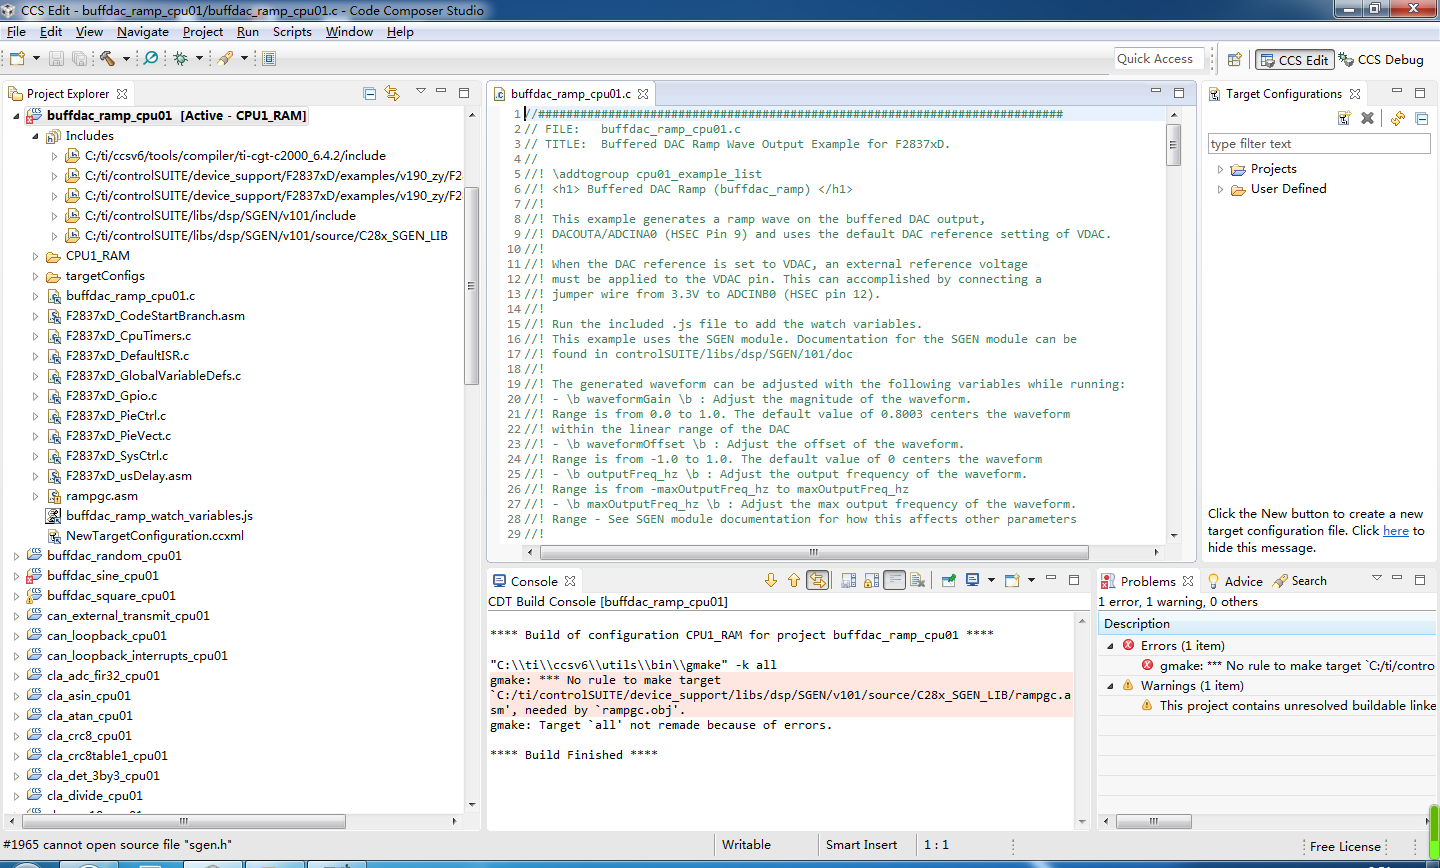Expand the targetConfigs folder
The width and height of the screenshot is (1440, 868).
[35, 276]
